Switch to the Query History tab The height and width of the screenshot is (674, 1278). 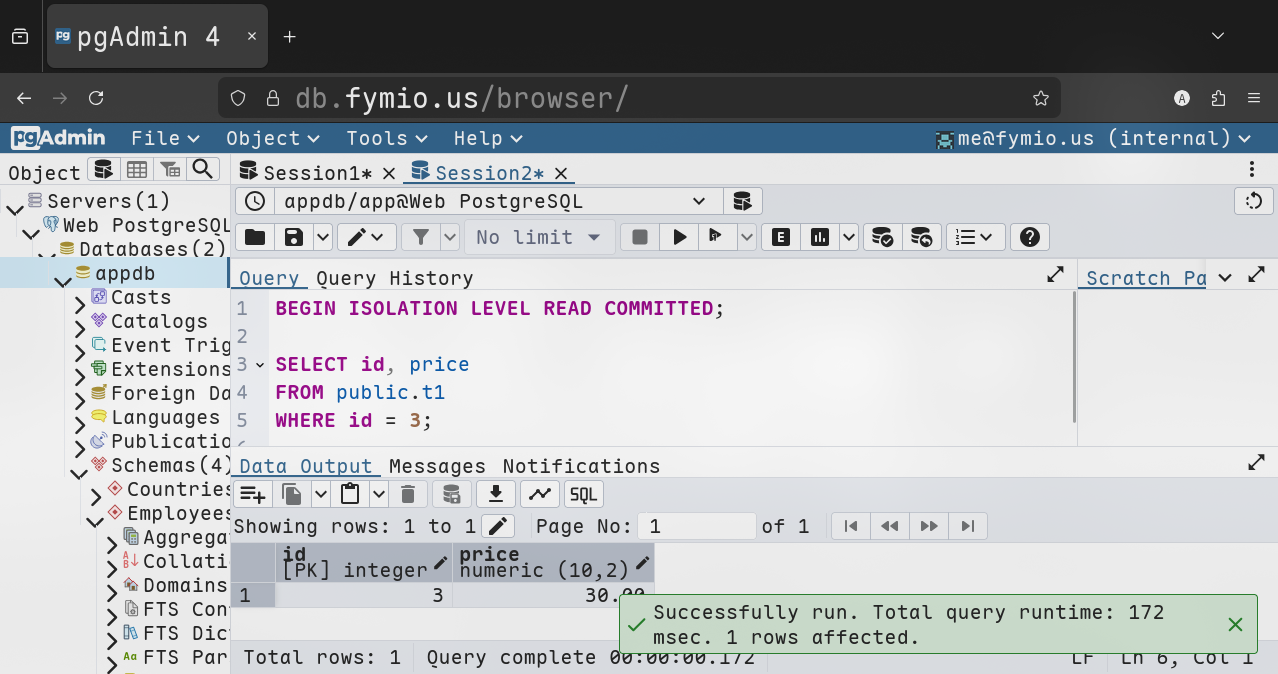pyautogui.click(x=394, y=278)
